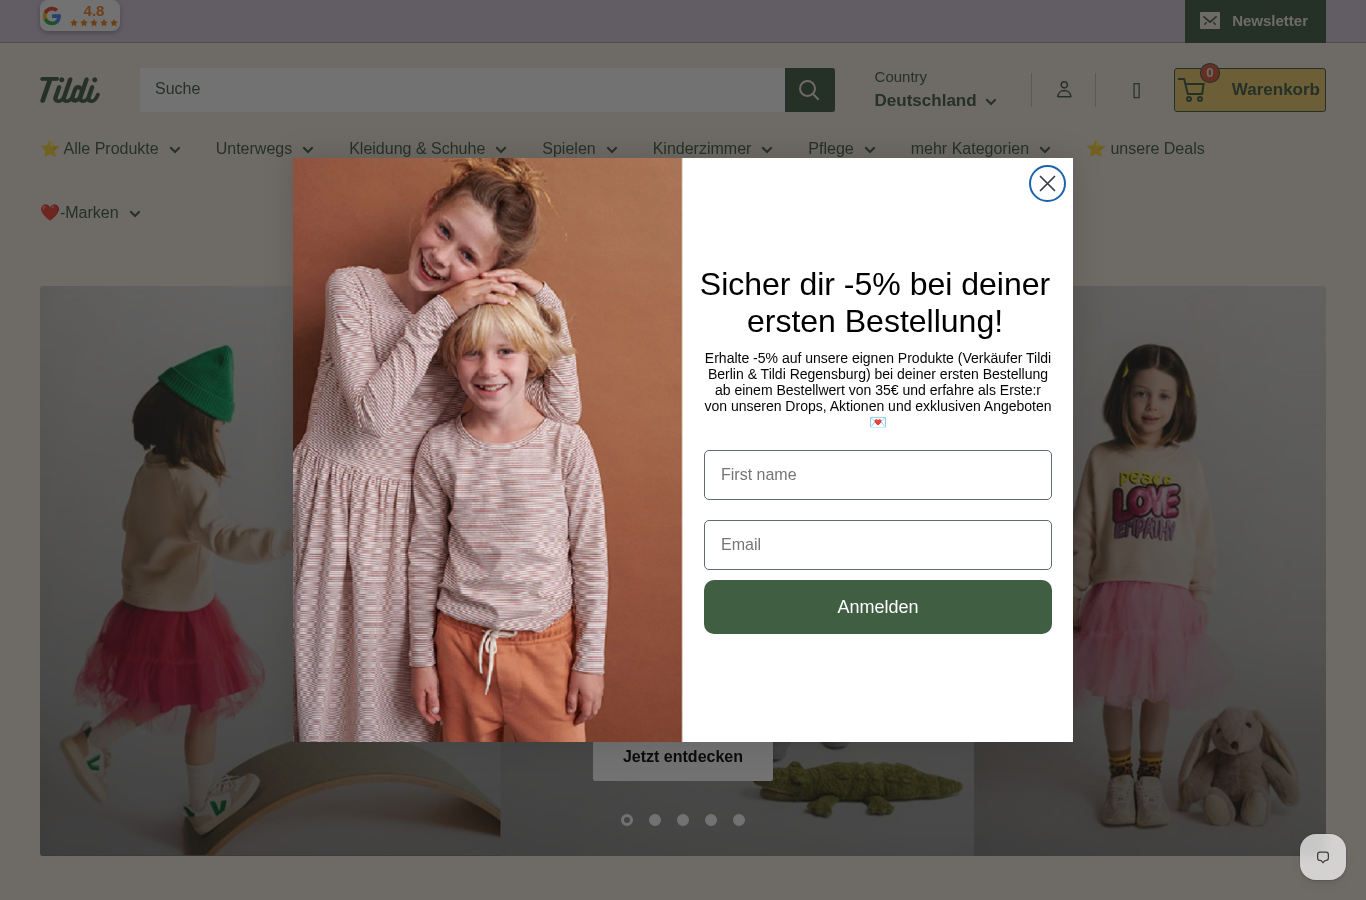Open the Warenkorb cart button
This screenshot has height=900, width=1366.
click(x=1250, y=90)
